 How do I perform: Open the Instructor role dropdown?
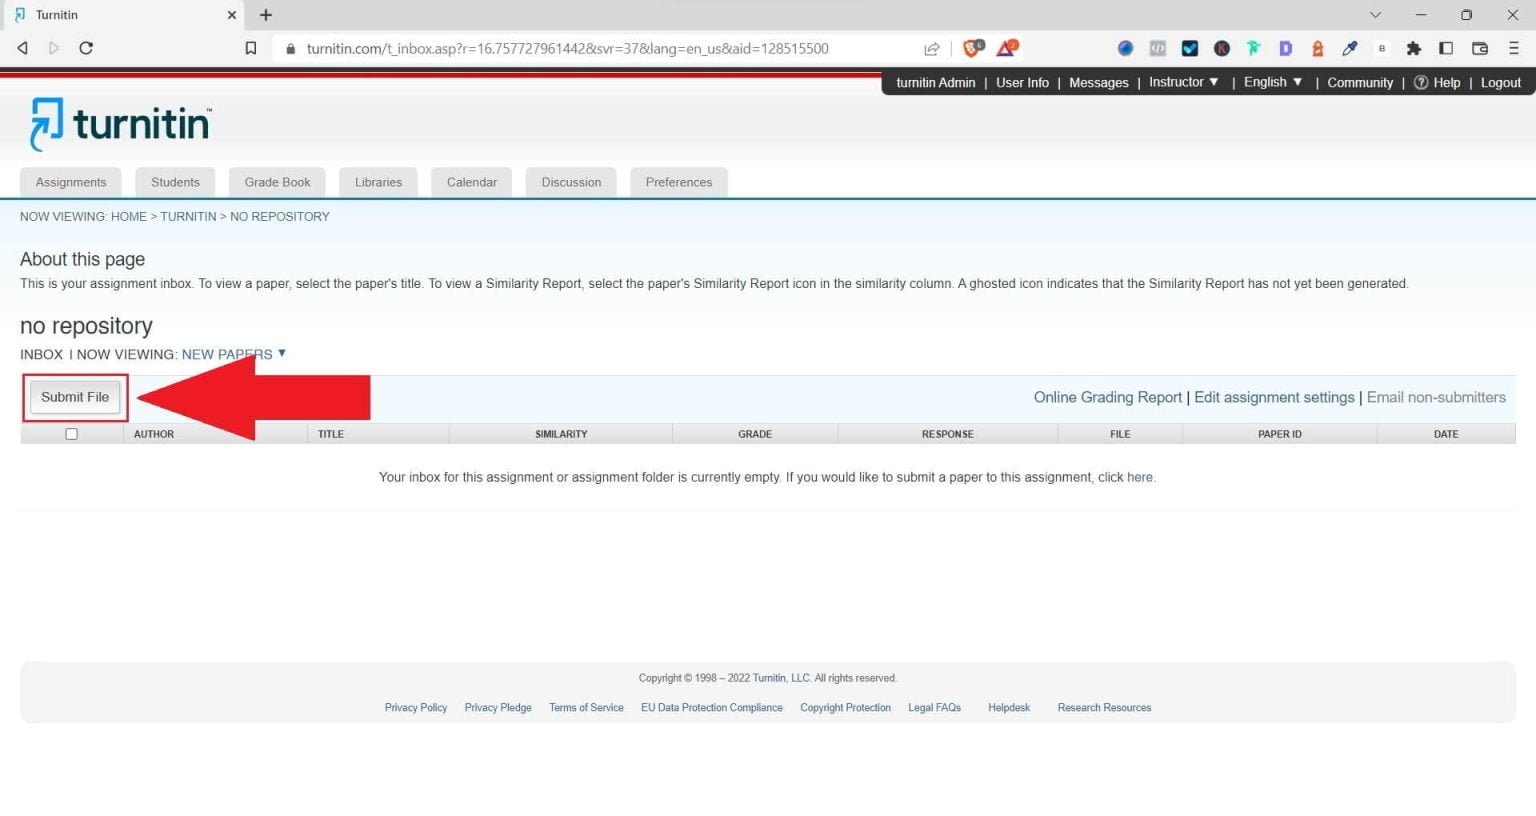[1183, 82]
